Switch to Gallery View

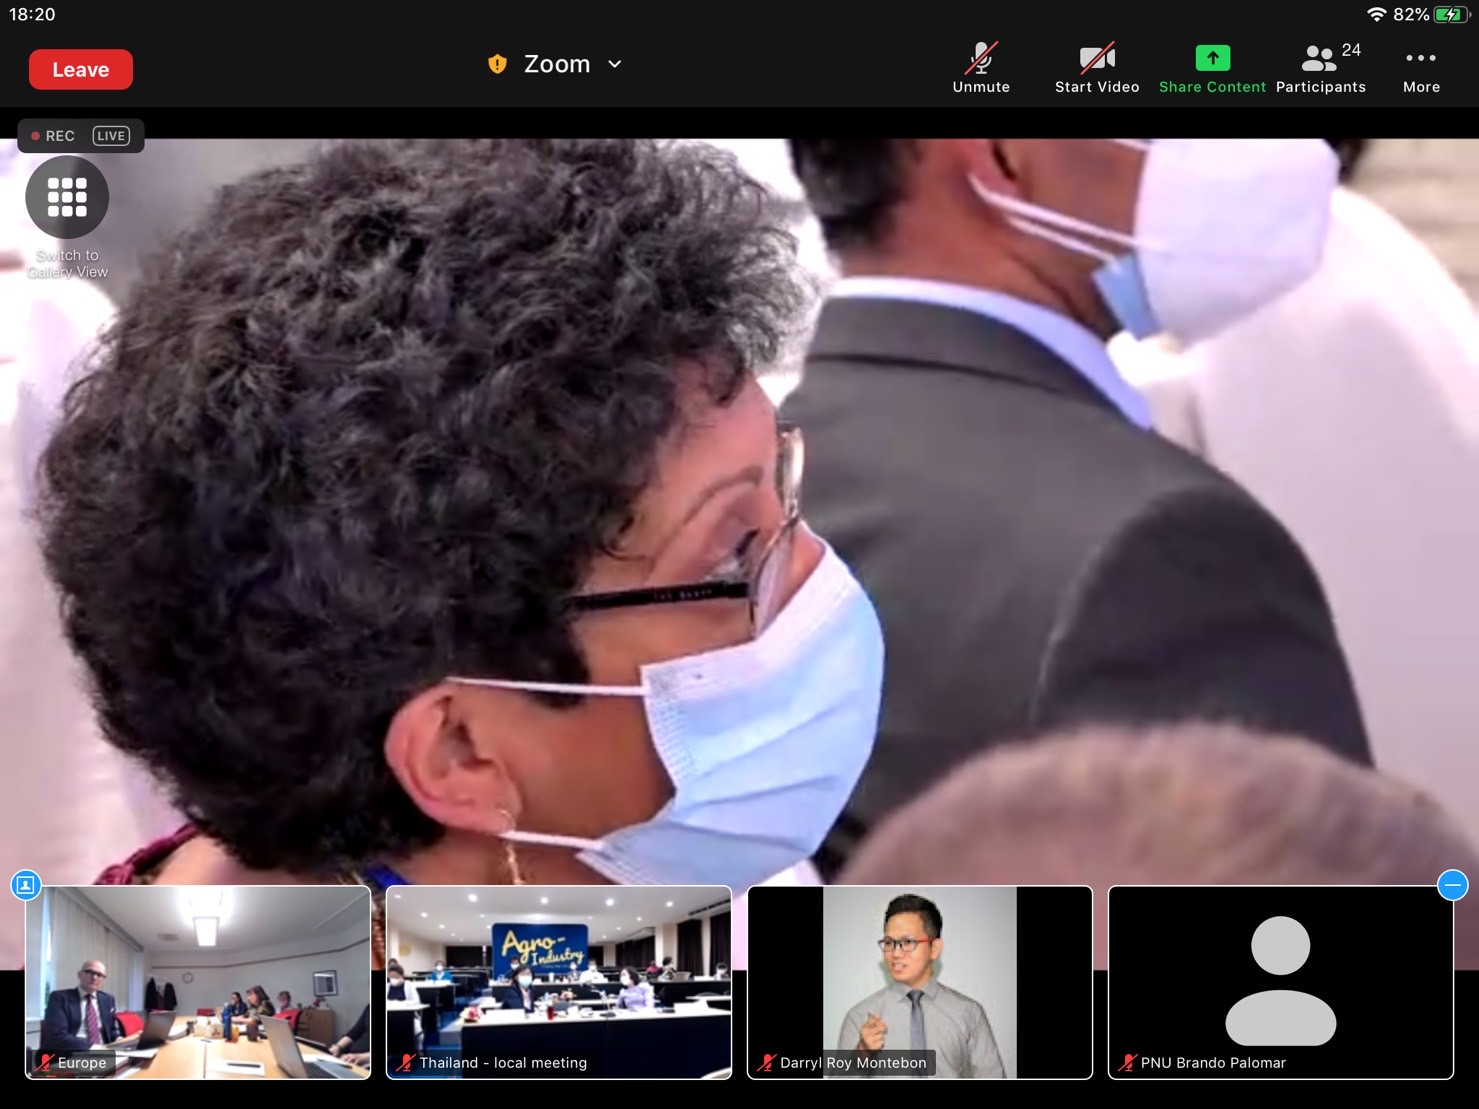click(x=67, y=198)
